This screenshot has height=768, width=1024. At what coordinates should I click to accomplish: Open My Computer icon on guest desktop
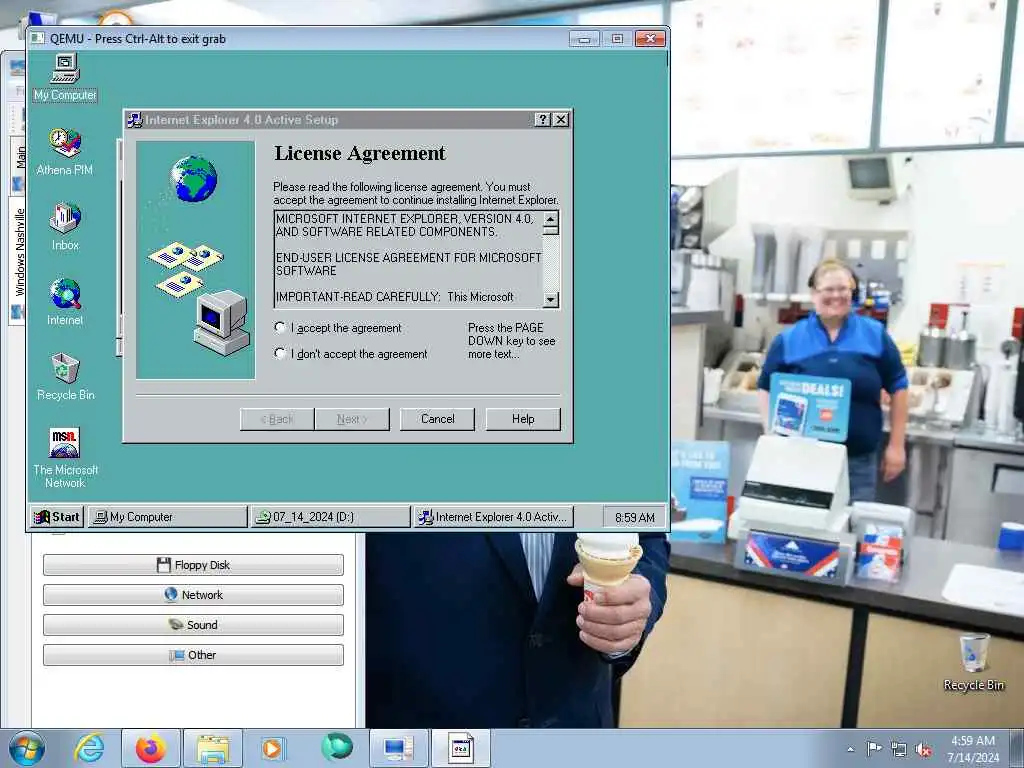65,77
